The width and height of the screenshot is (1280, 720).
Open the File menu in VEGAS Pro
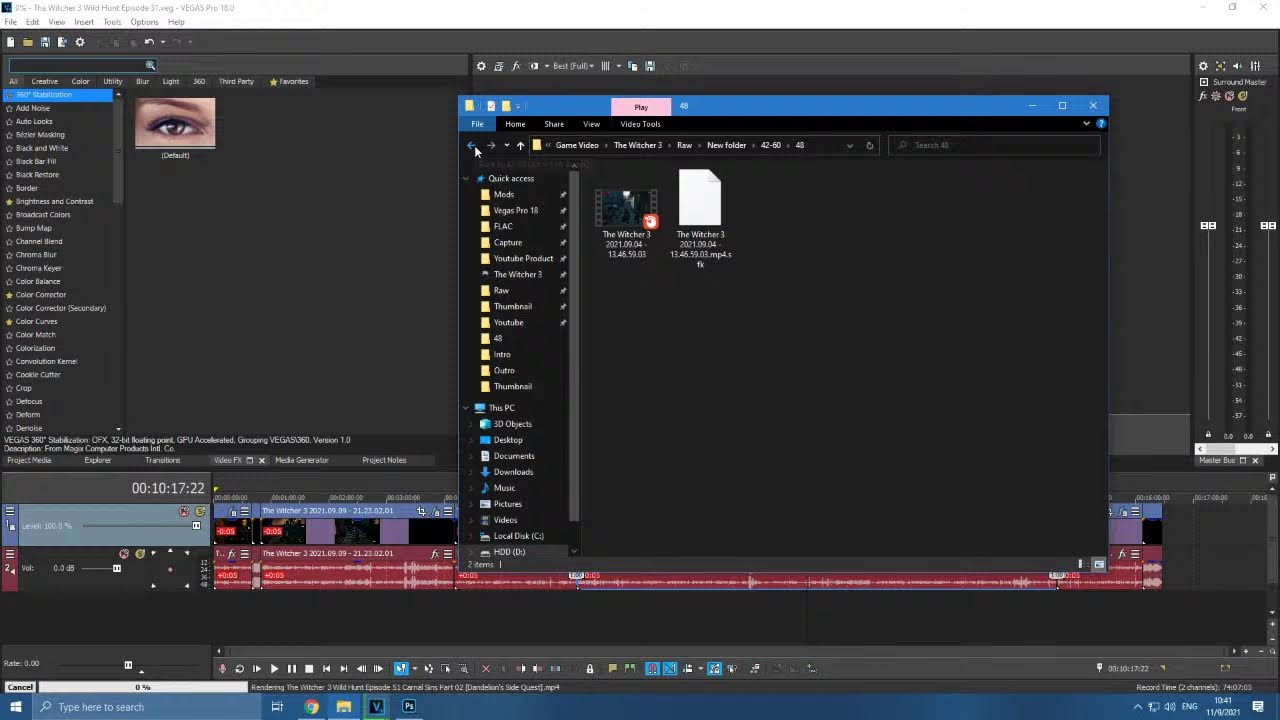coord(10,22)
